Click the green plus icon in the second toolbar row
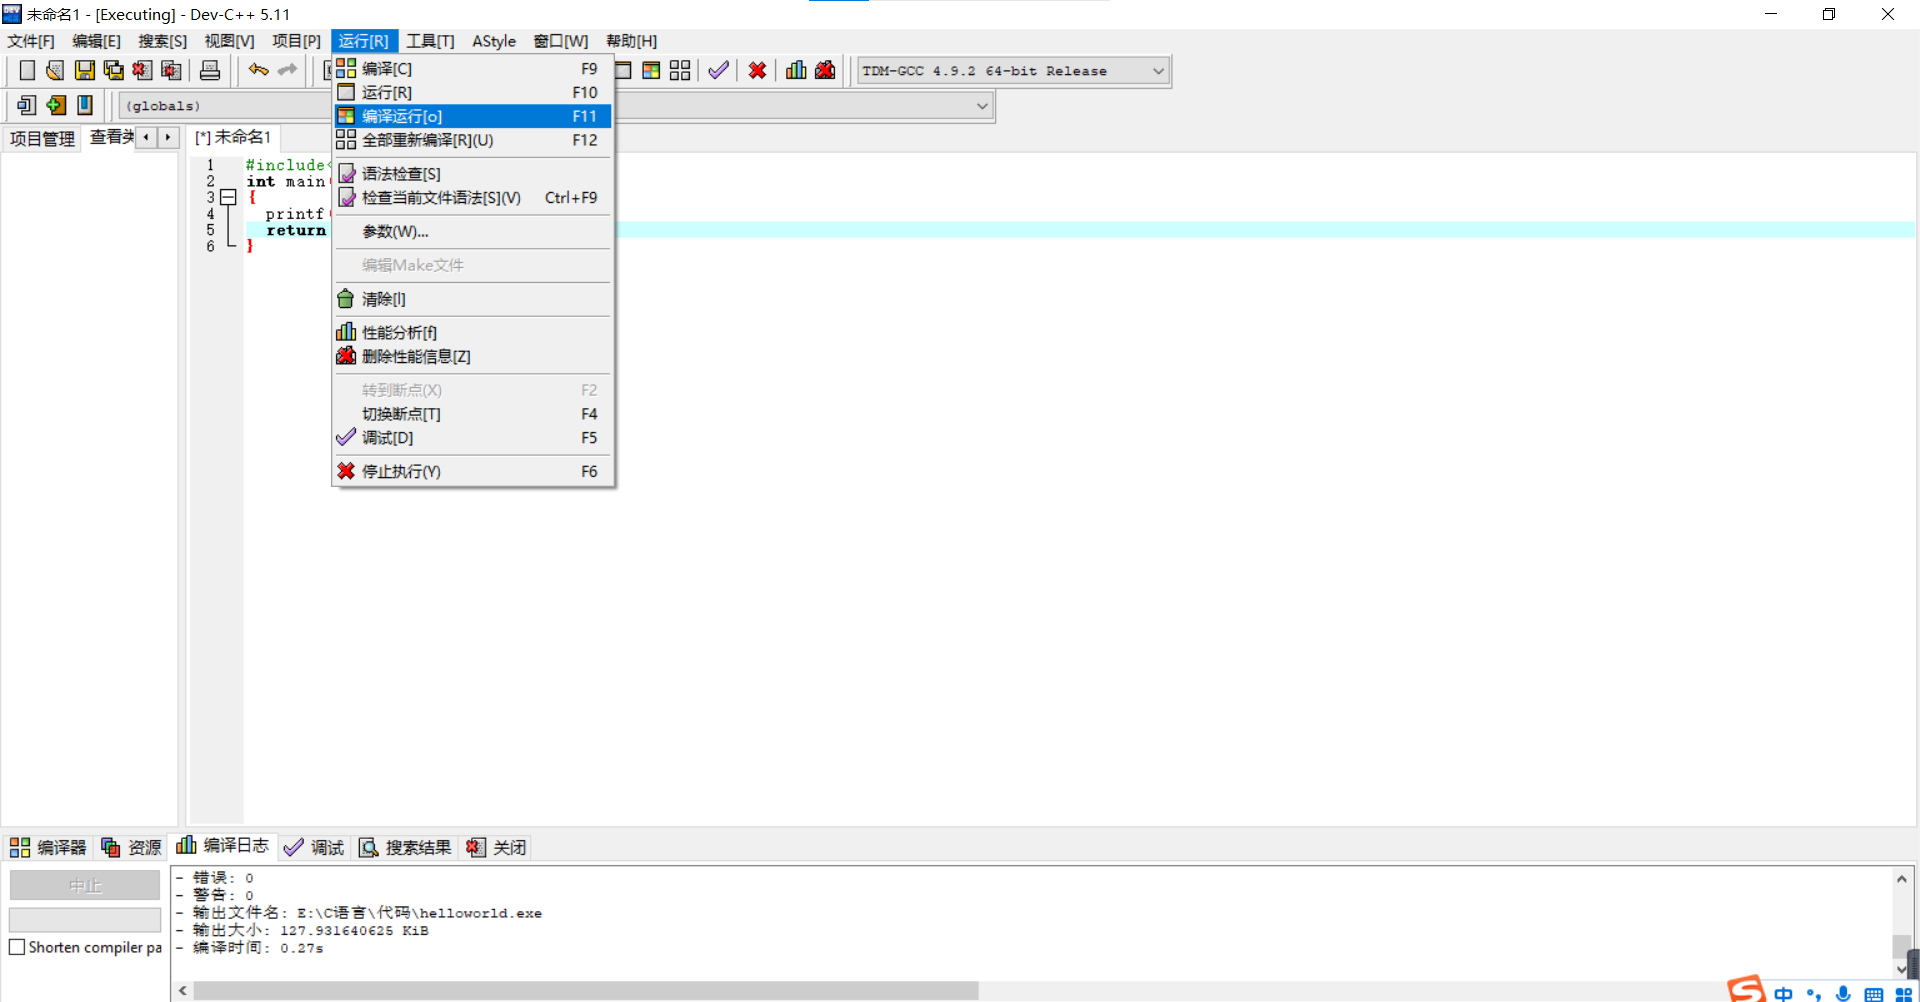 click(56, 105)
